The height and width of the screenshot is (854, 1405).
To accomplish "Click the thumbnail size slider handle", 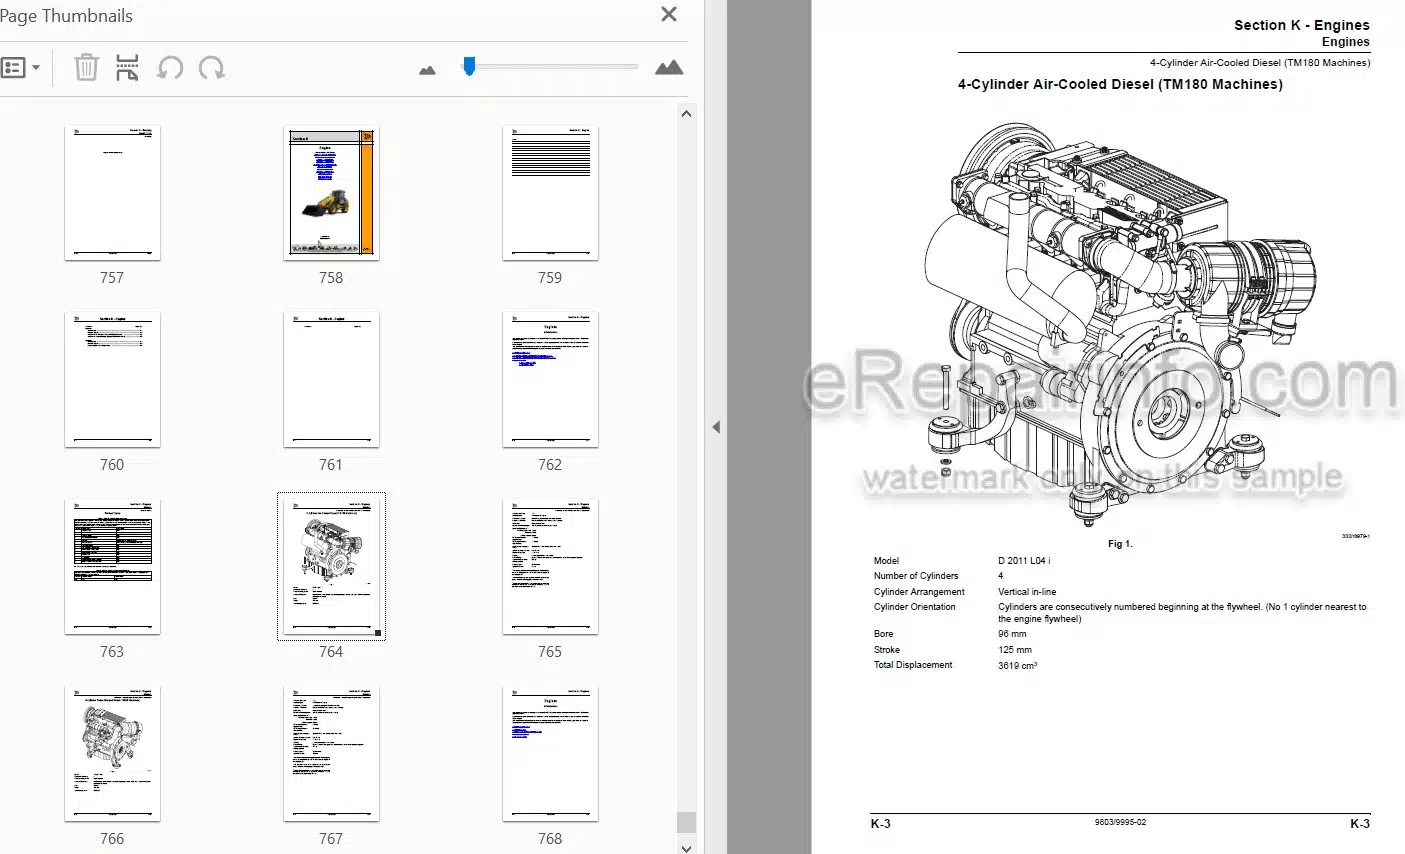I will point(469,66).
